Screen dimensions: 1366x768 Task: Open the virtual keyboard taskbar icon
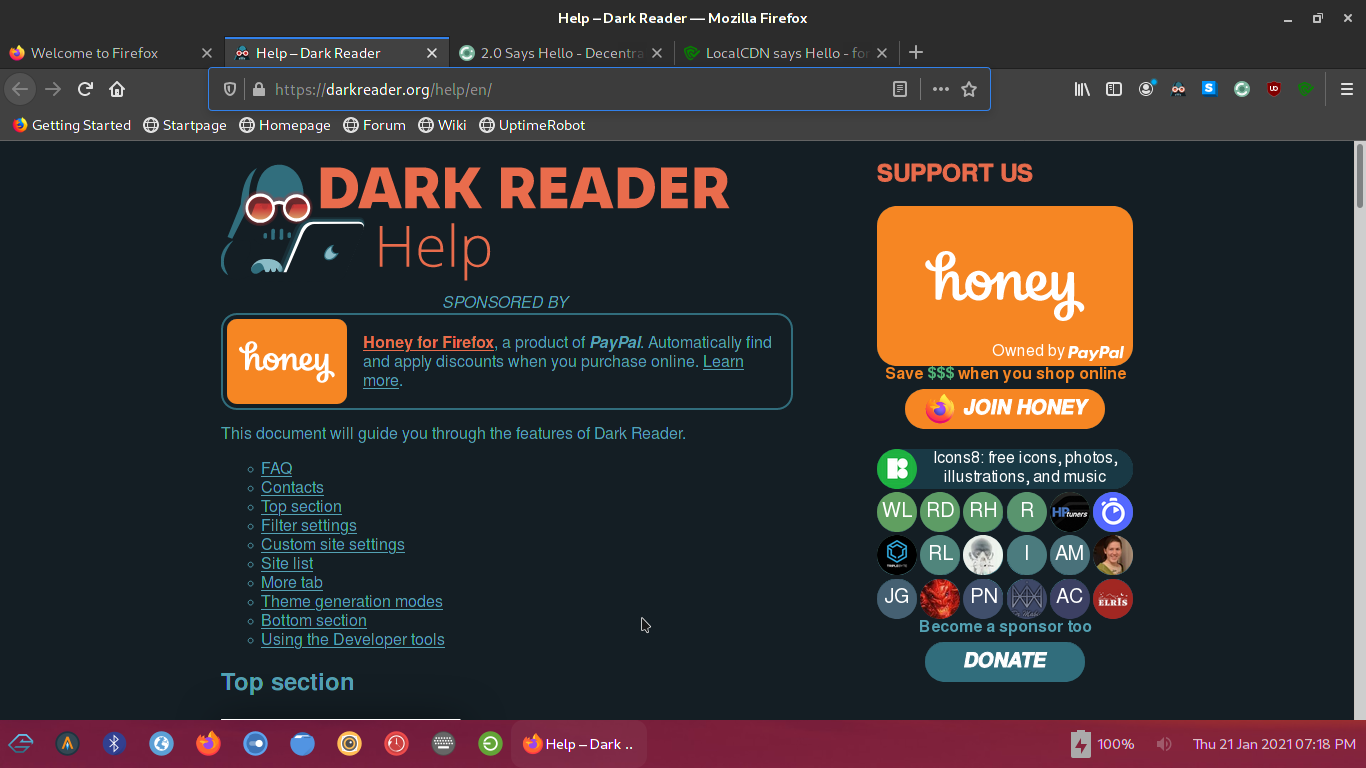pos(444,744)
